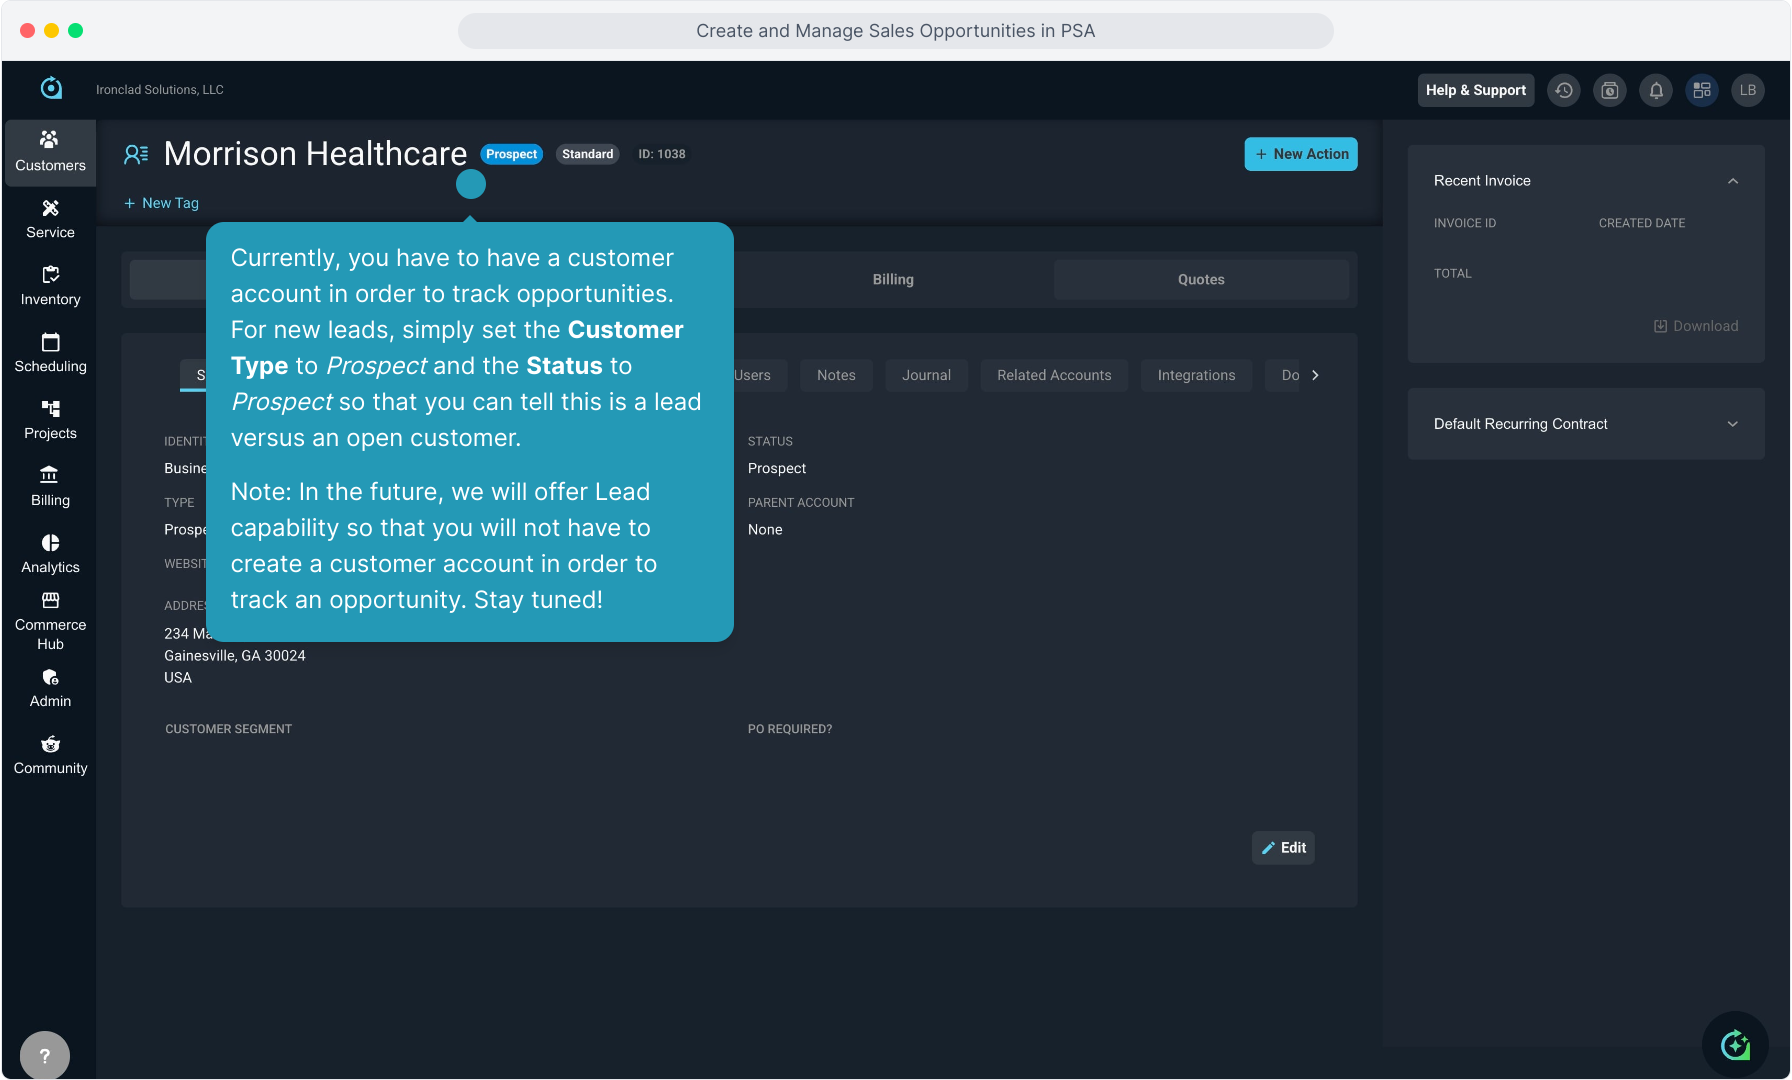
Task: Click the tooltip hotspot dot
Action: point(471,184)
